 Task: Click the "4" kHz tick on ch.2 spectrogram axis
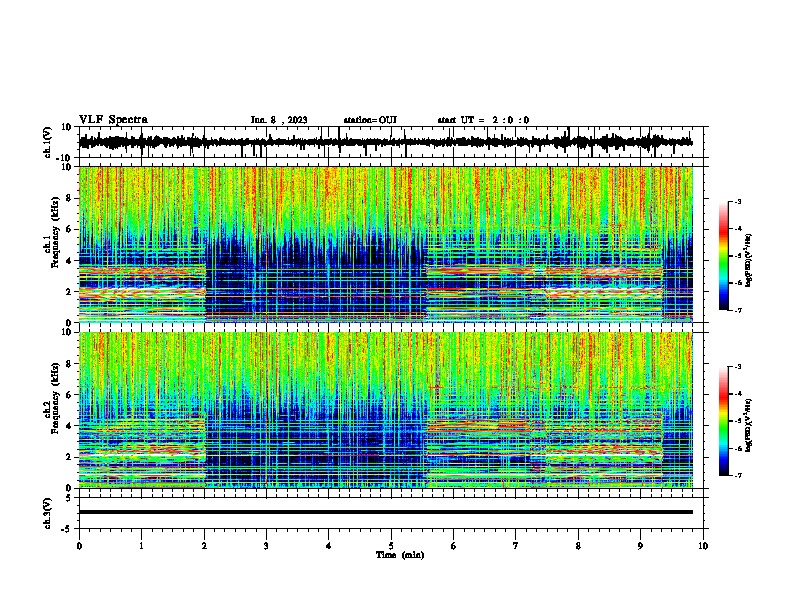[69, 426]
